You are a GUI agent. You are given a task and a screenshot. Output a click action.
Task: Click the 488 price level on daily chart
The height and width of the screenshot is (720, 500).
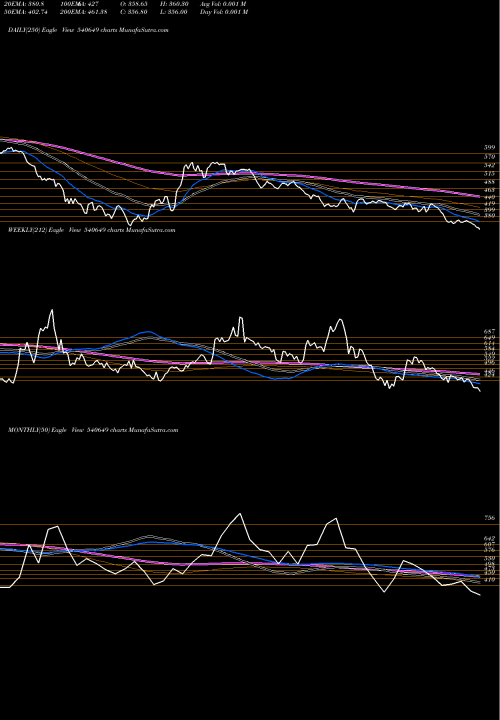[x=489, y=182]
